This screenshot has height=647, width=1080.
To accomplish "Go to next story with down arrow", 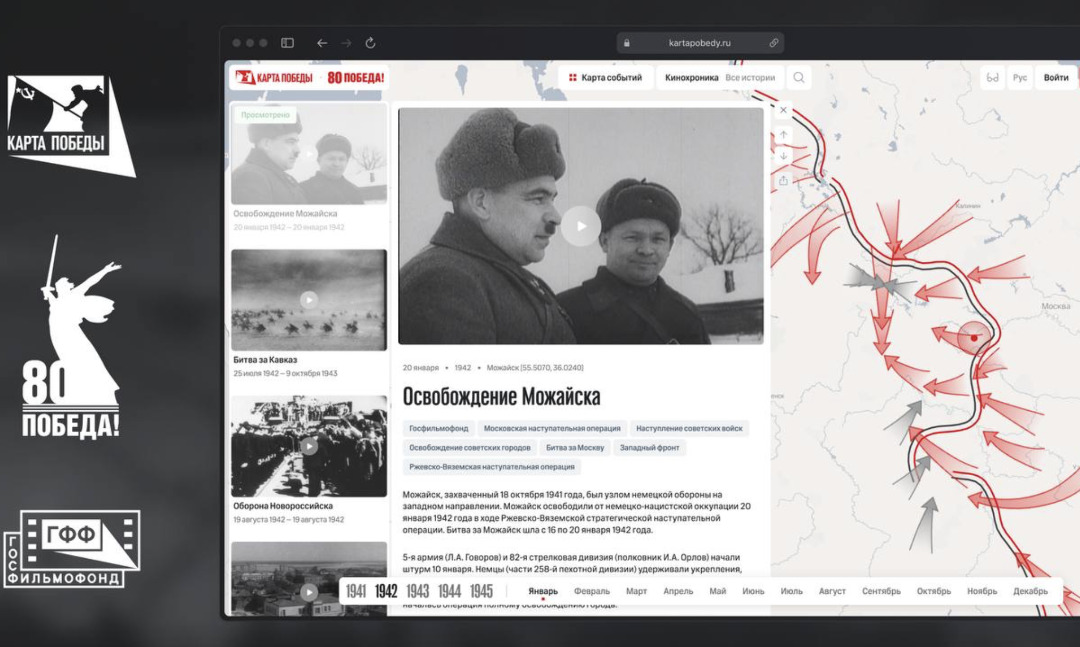I will 783,156.
